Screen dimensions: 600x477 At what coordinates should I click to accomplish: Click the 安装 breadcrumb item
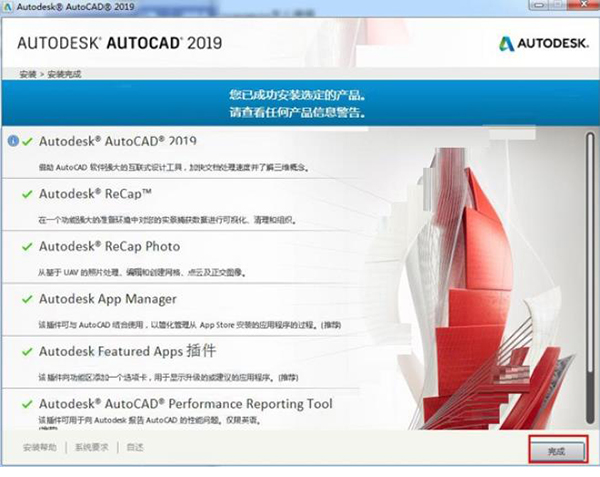[28, 74]
